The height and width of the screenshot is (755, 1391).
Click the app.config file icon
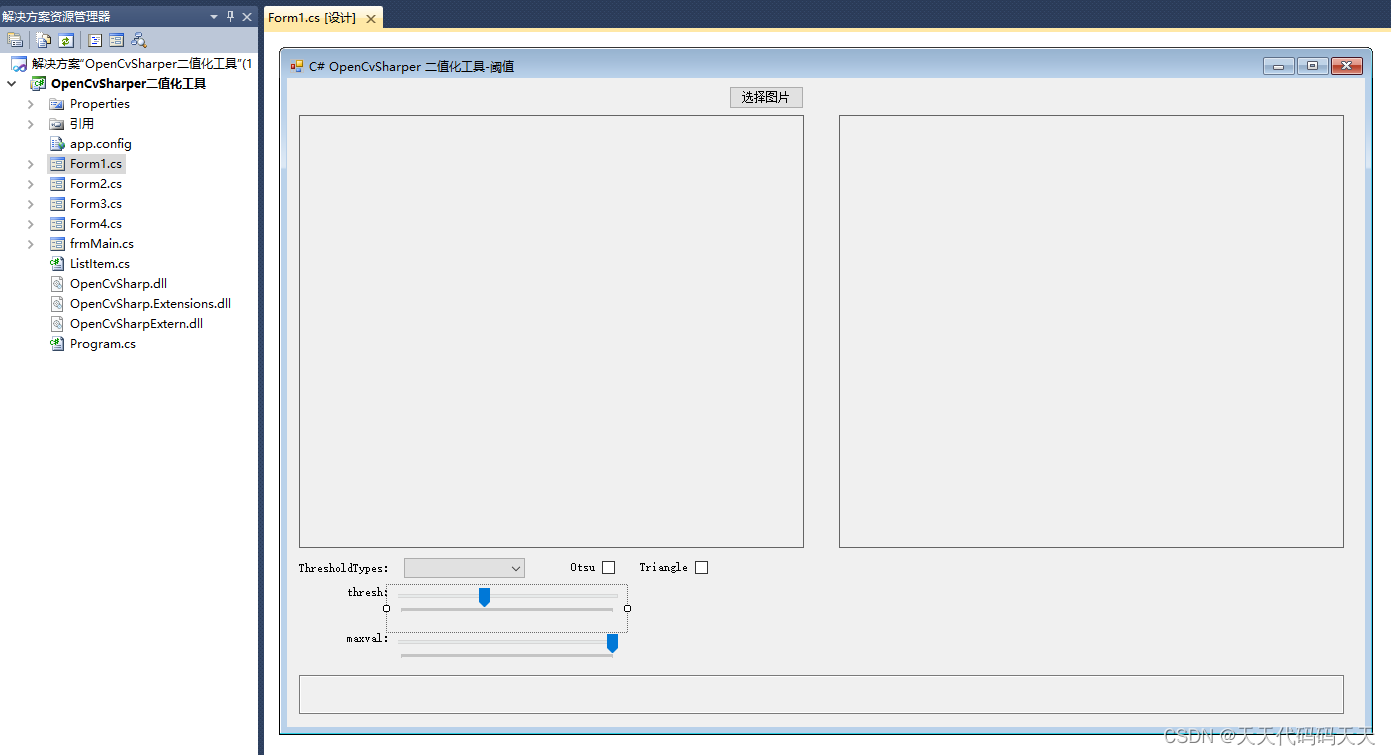tap(56, 143)
